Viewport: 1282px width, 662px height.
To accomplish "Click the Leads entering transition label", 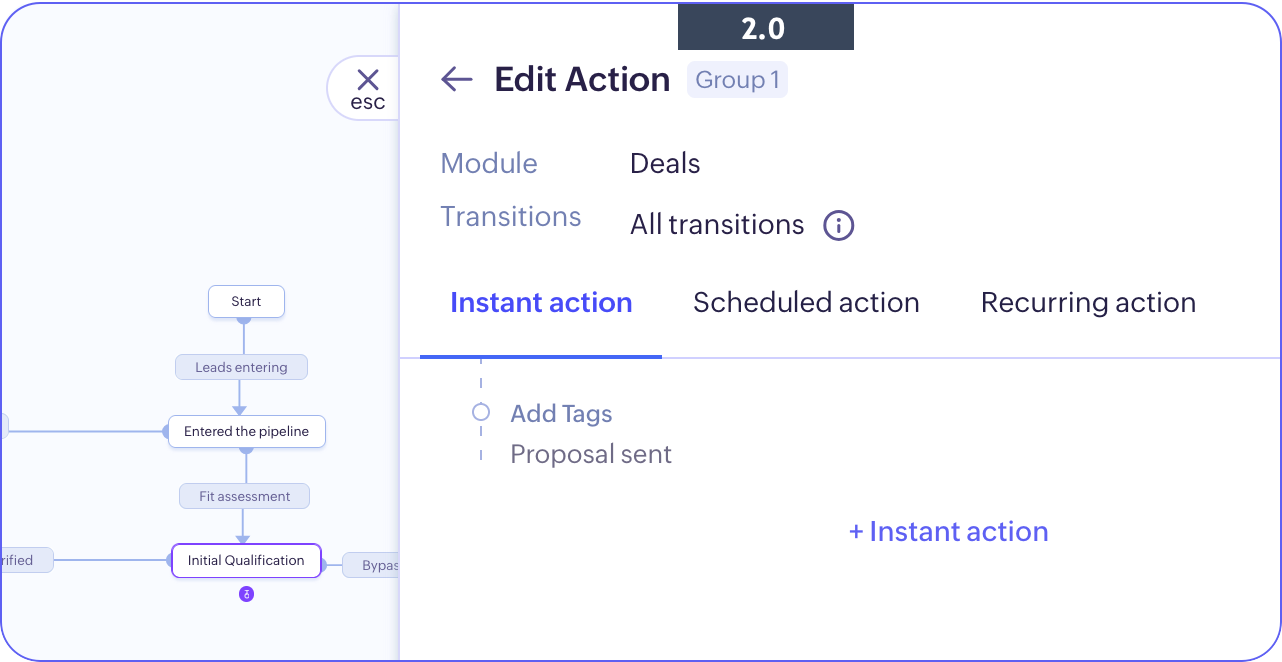I will tap(241, 367).
